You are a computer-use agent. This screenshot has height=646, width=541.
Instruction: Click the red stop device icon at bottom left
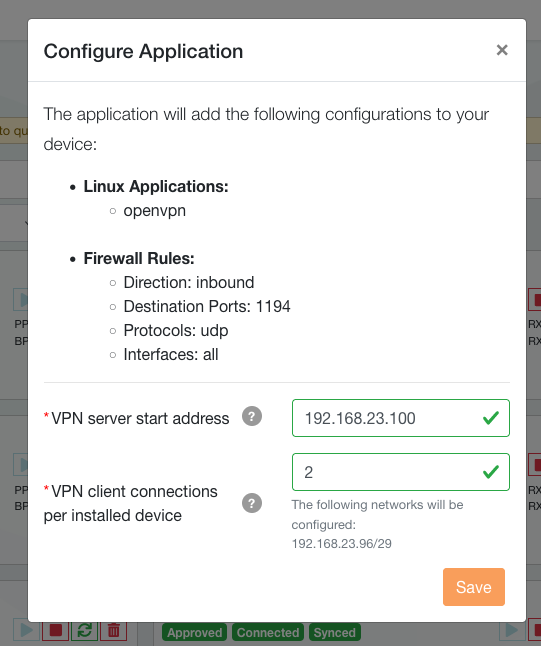click(56, 630)
